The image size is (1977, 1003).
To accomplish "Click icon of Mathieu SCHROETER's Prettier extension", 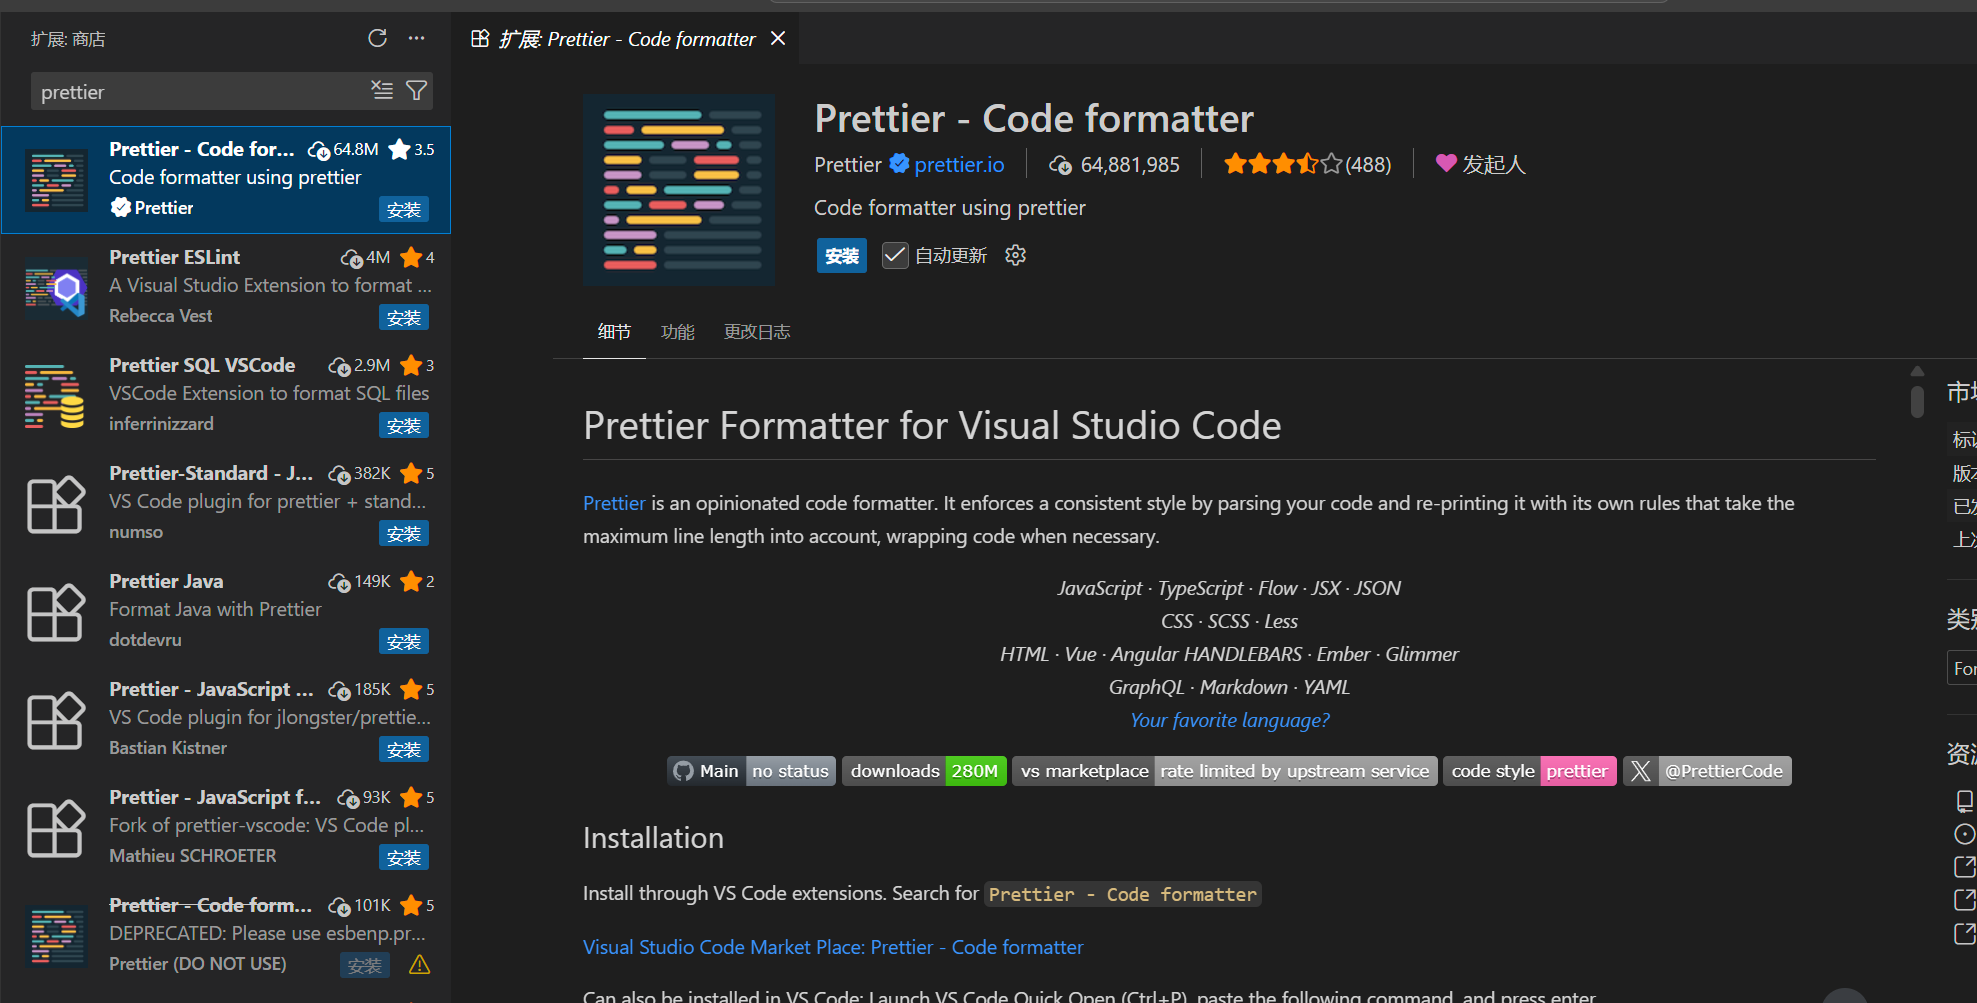I will click(x=56, y=828).
